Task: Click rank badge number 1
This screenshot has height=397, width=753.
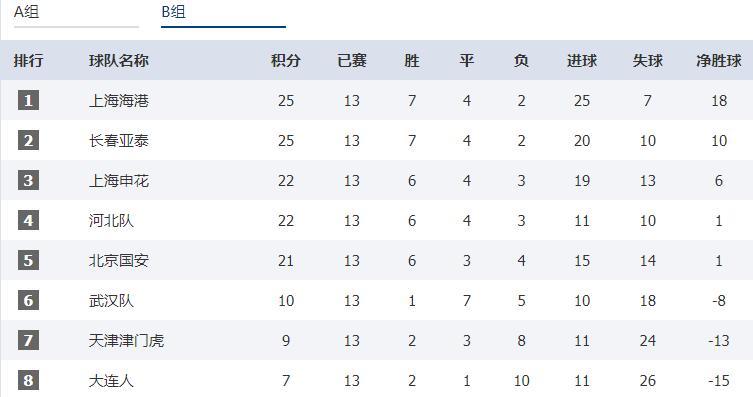Action: 28,100
